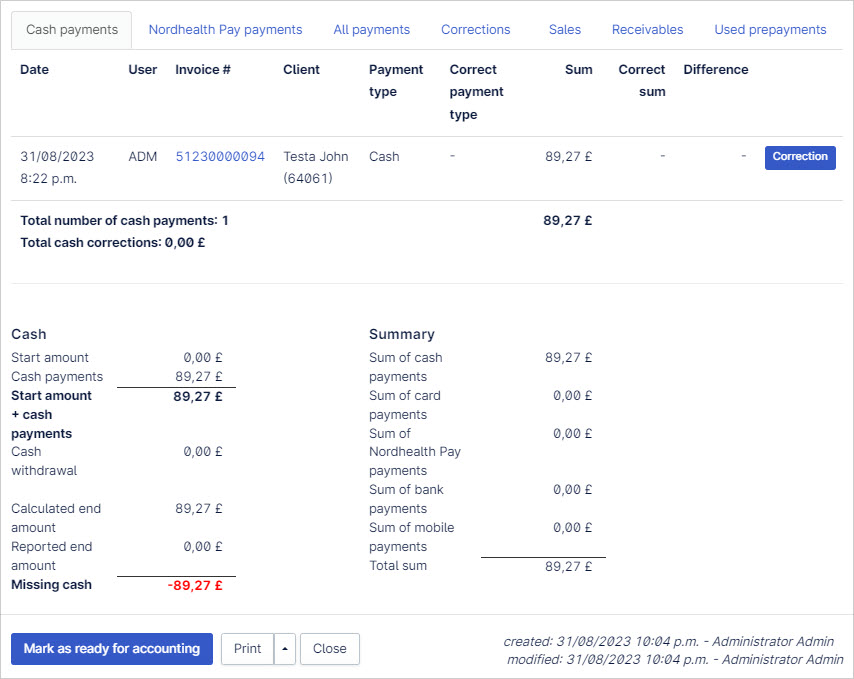Click the ADM user cell

143,157
